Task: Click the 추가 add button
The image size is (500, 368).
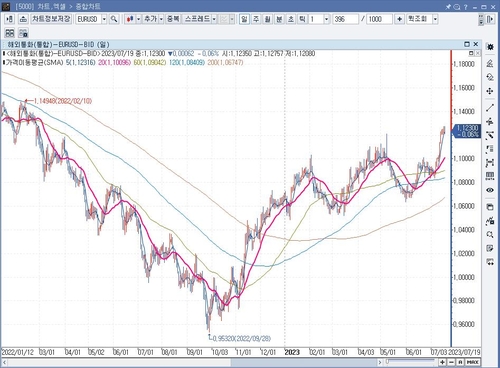Action: pos(150,19)
